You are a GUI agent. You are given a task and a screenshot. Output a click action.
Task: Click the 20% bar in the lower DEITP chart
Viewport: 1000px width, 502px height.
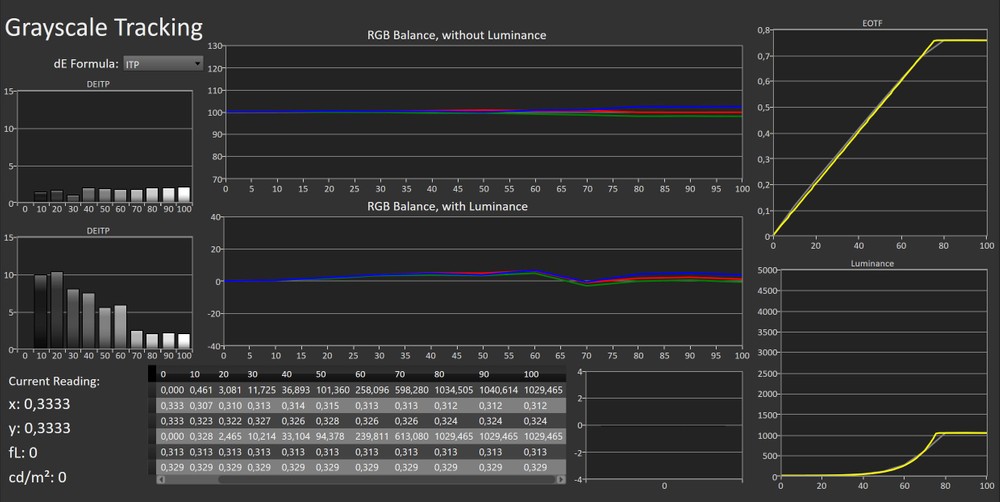(x=56, y=310)
